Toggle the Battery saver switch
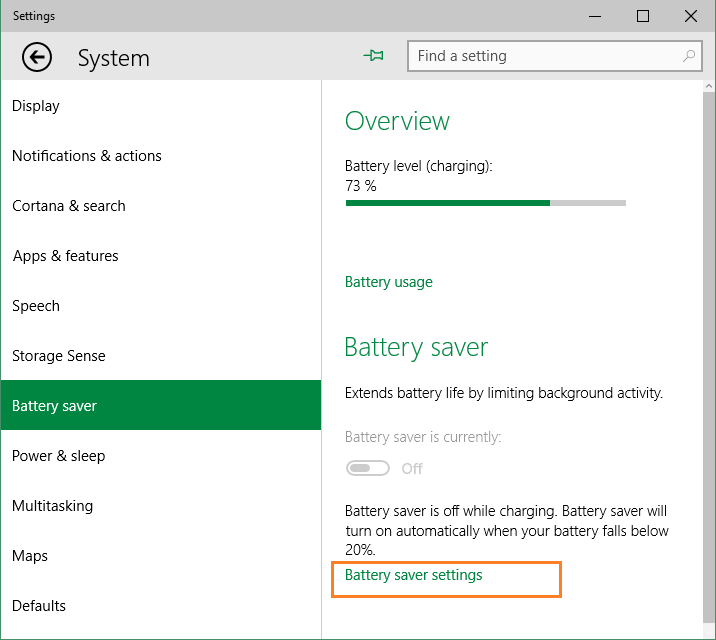The image size is (716, 640). click(367, 468)
